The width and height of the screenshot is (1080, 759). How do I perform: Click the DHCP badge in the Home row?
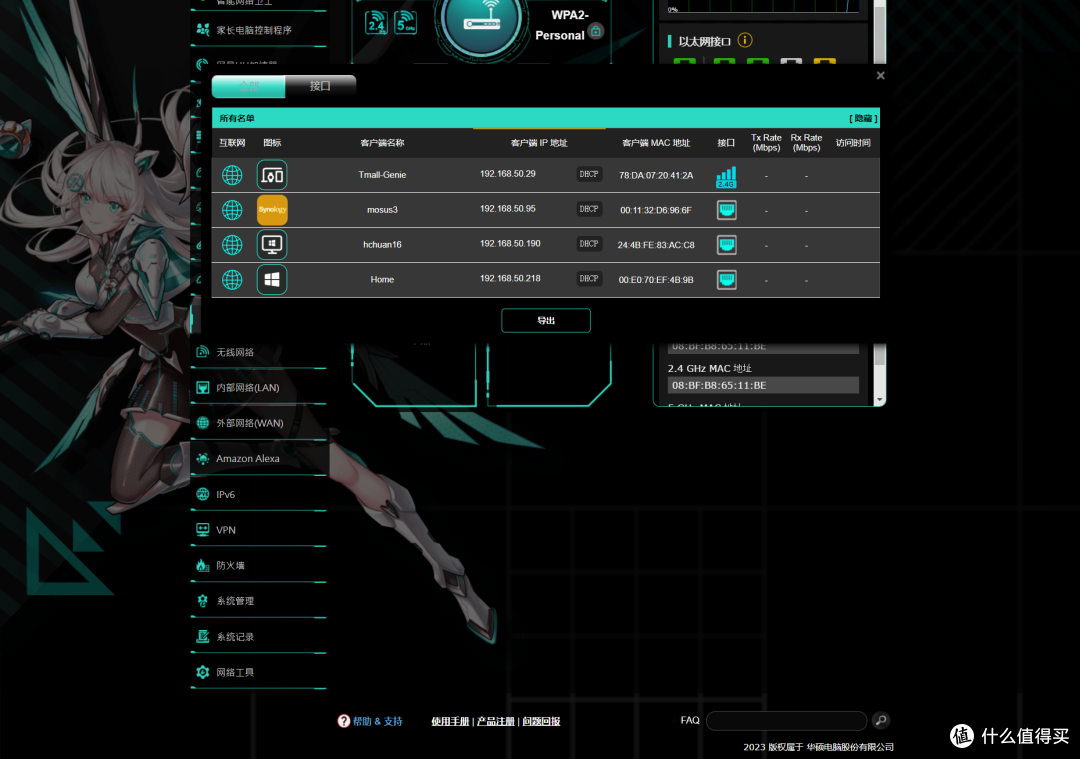click(589, 279)
